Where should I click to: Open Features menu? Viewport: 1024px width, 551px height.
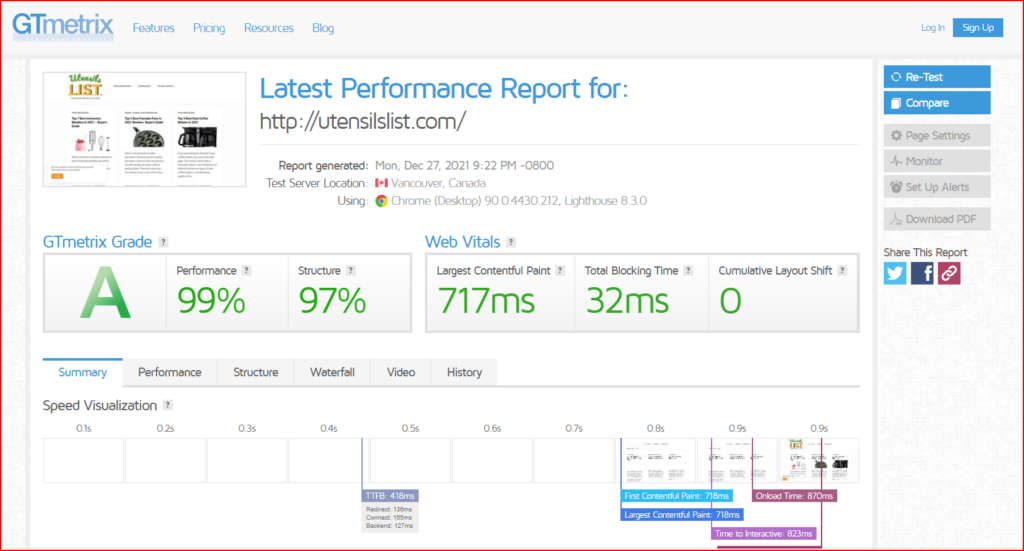(153, 28)
